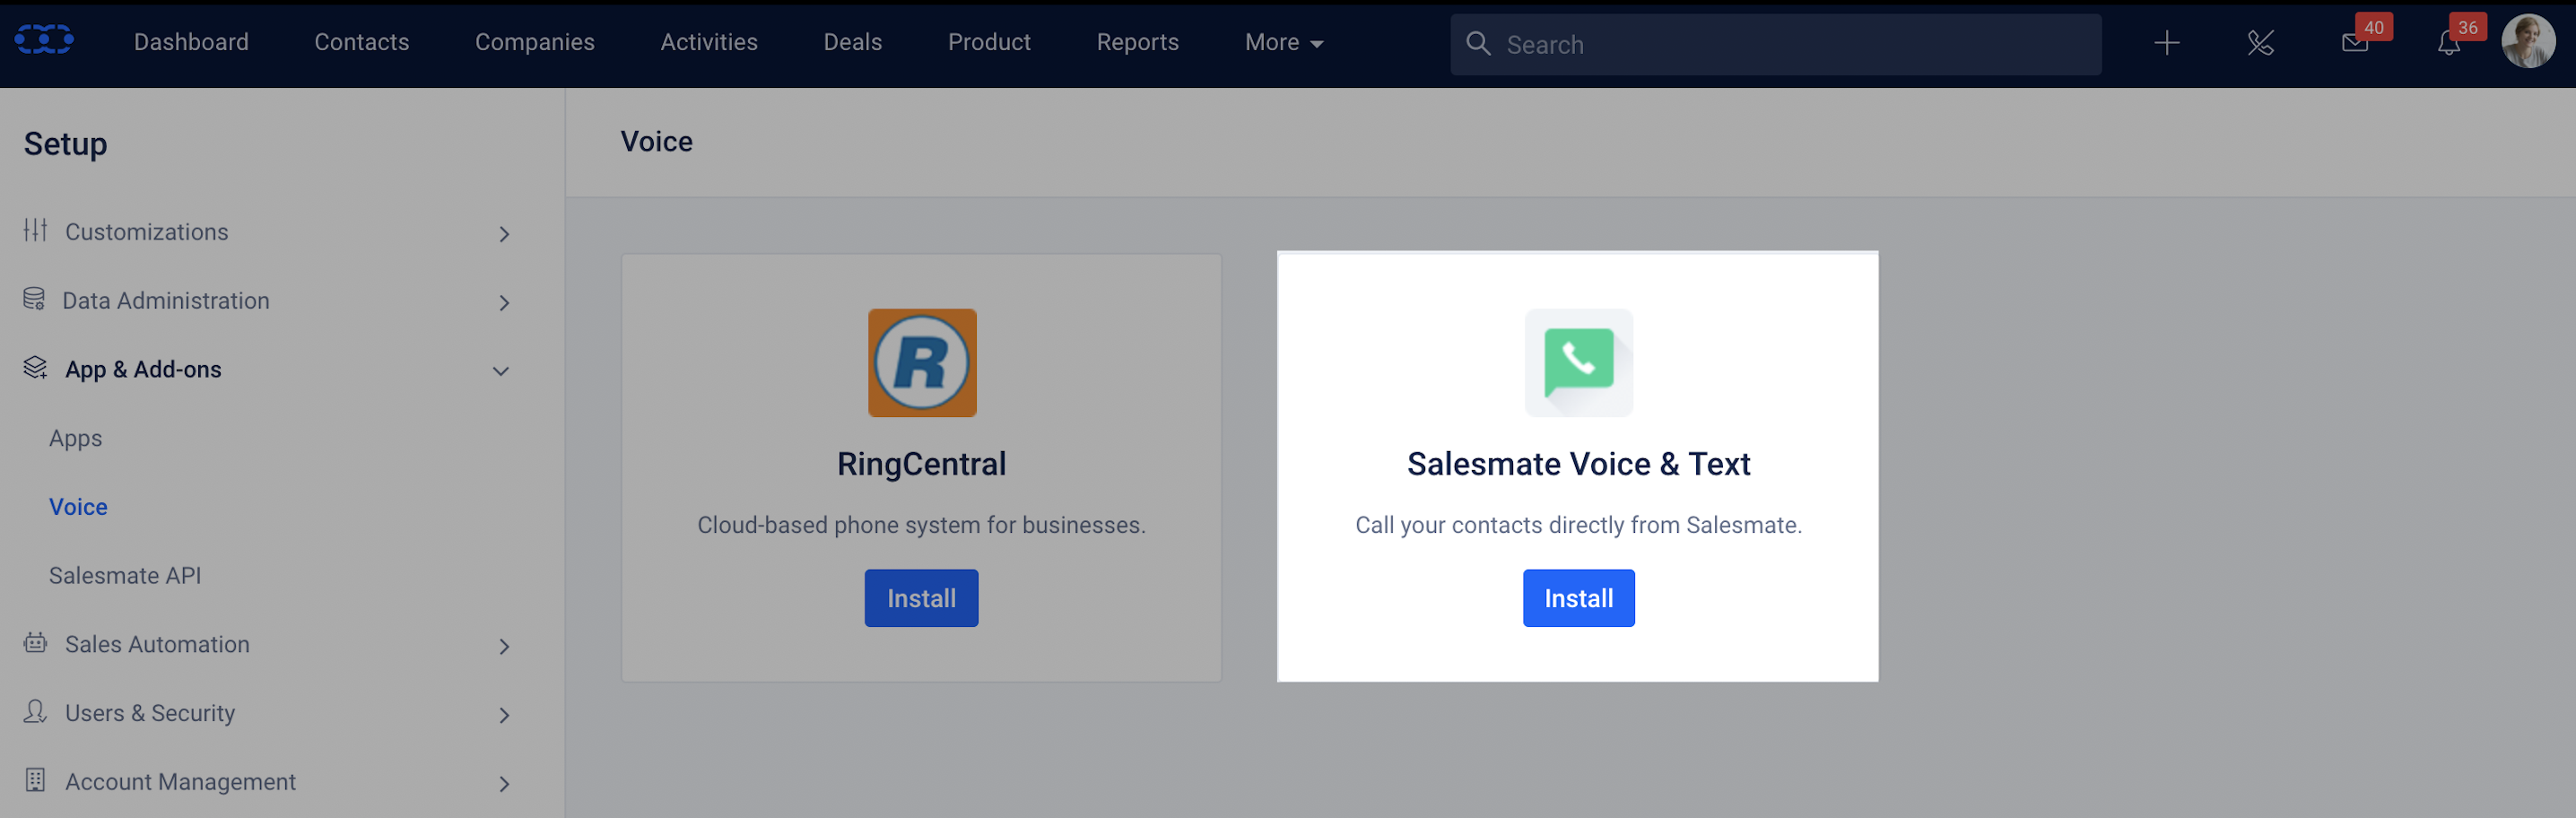Screen dimensions: 2576x818
Task: Click the Users & Security person icon
Action: 35,711
